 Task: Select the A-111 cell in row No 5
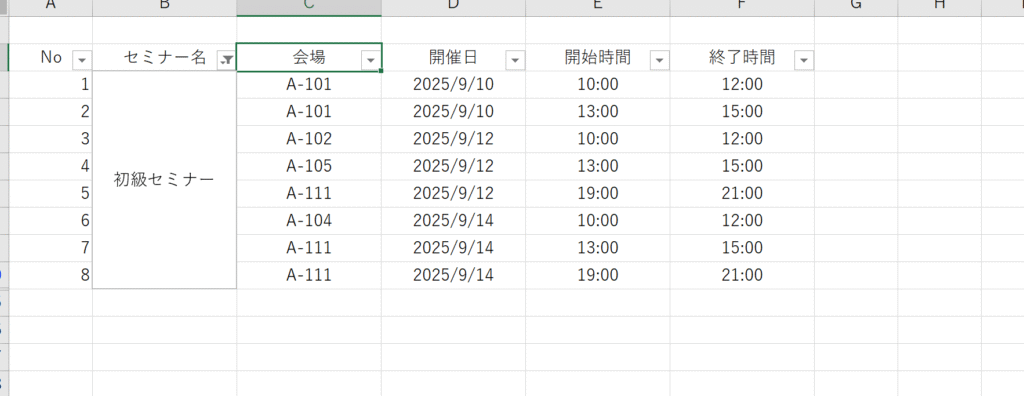tap(309, 193)
